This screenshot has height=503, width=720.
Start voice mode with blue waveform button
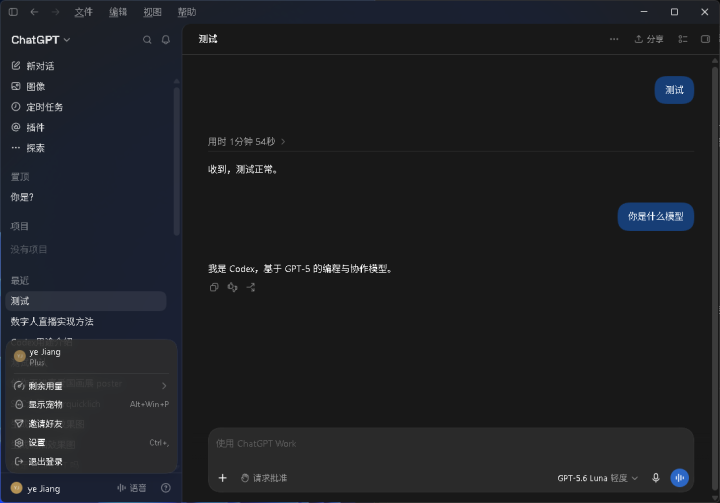[x=680, y=478]
